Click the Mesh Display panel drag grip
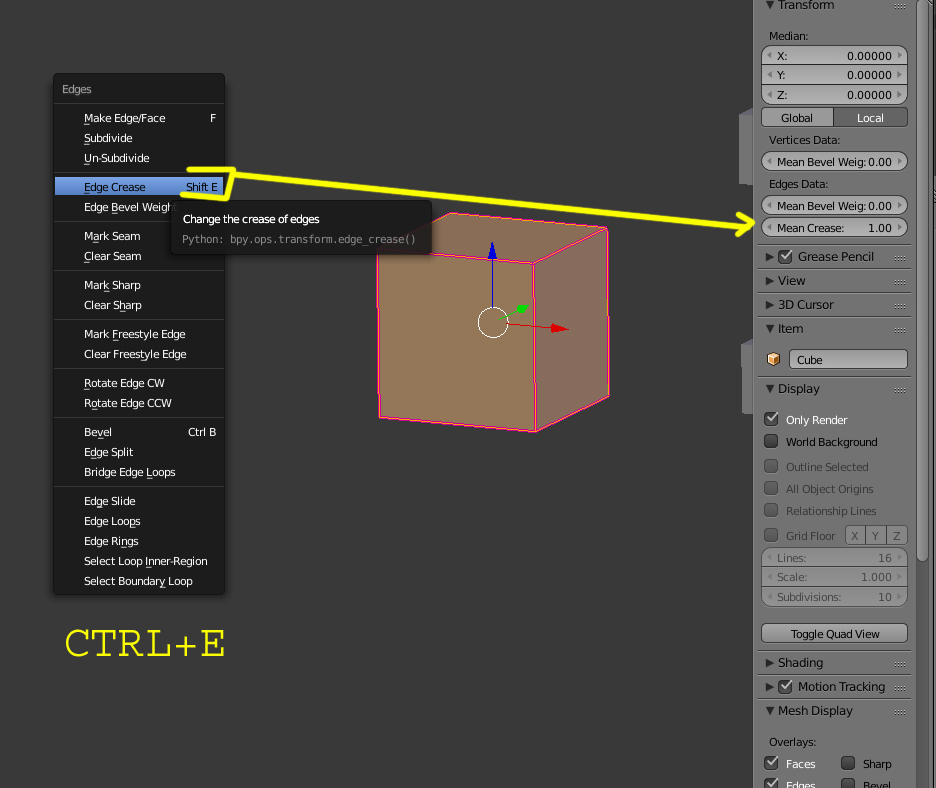The image size is (936, 788). (x=900, y=712)
